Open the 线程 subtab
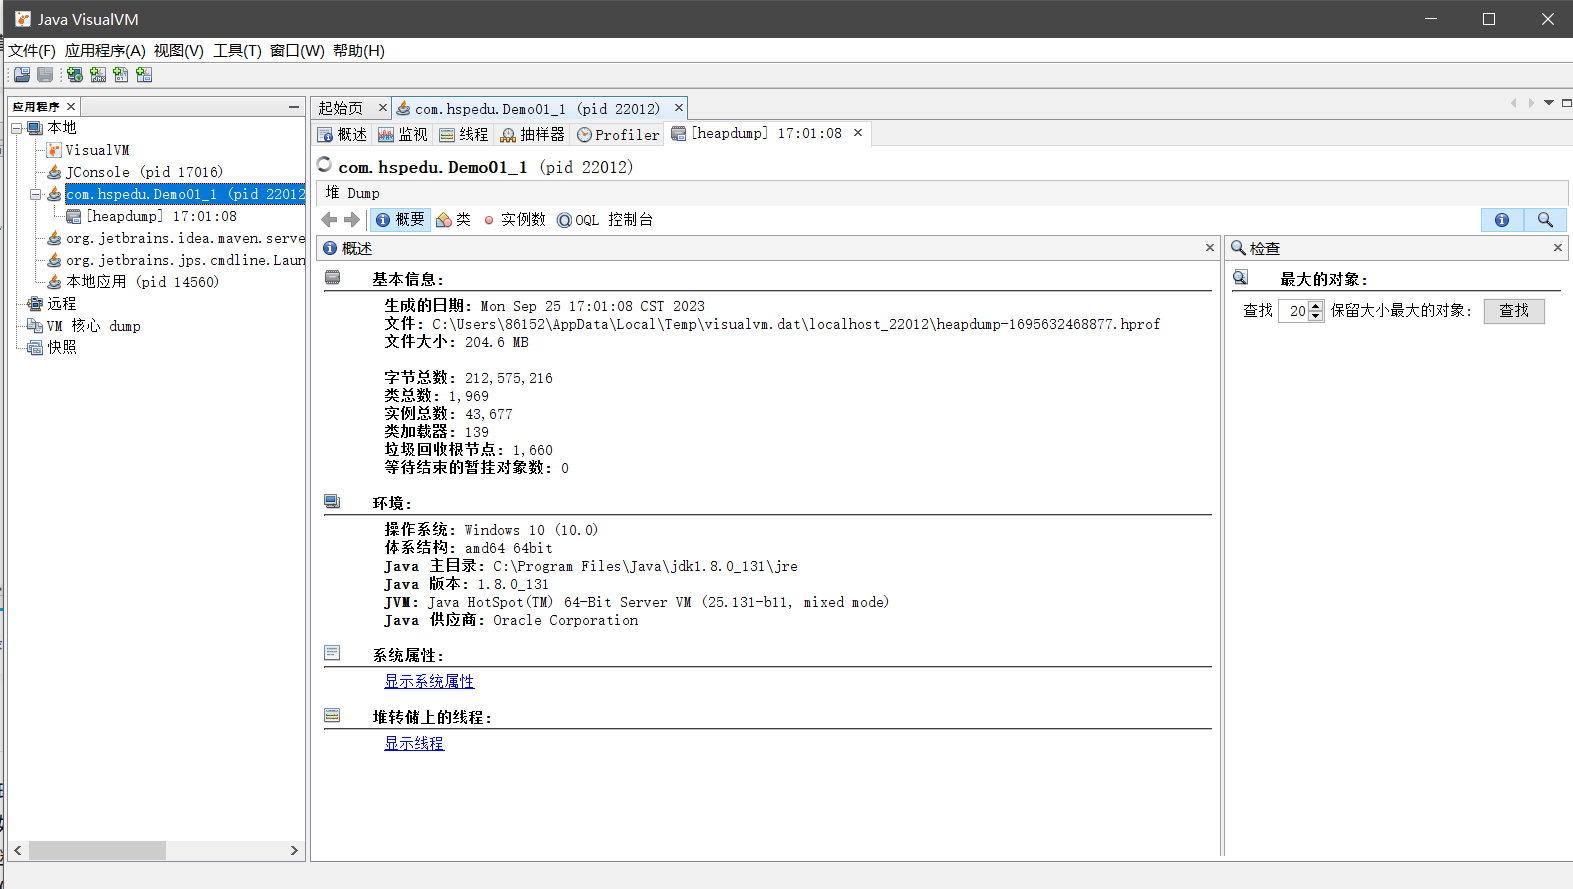The width and height of the screenshot is (1573, 889). pyautogui.click(x=464, y=134)
